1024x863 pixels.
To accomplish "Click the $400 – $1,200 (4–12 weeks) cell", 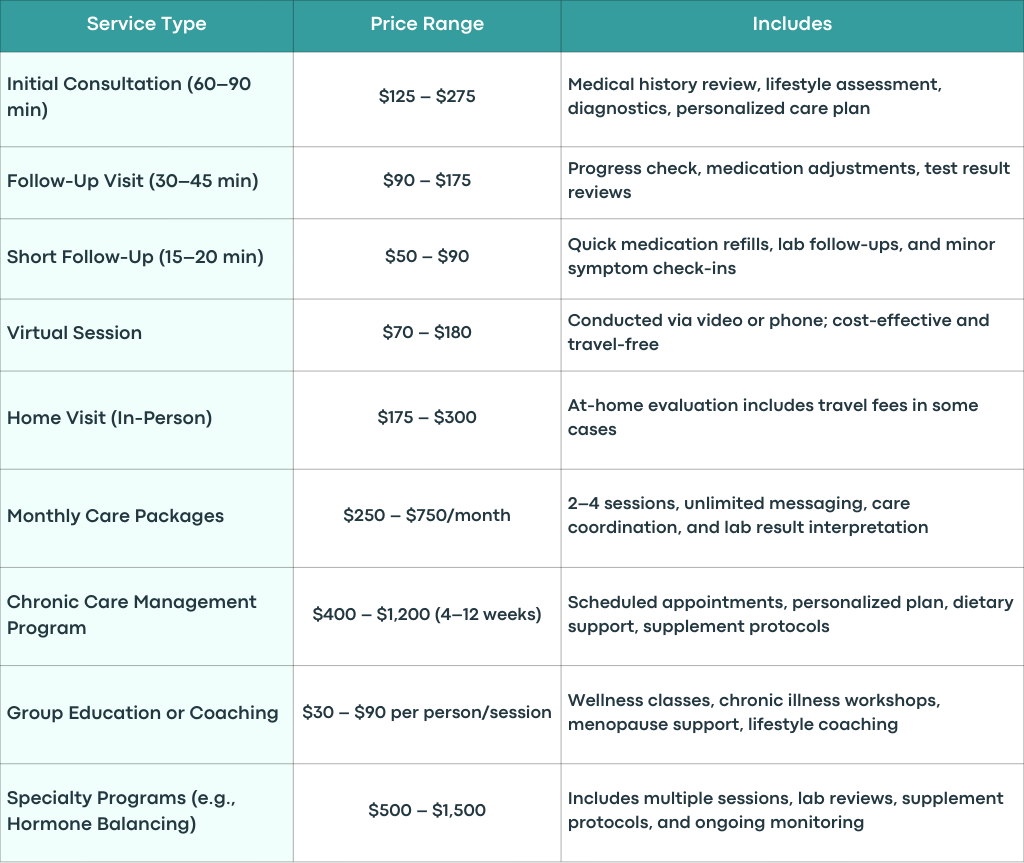I will (427, 617).
